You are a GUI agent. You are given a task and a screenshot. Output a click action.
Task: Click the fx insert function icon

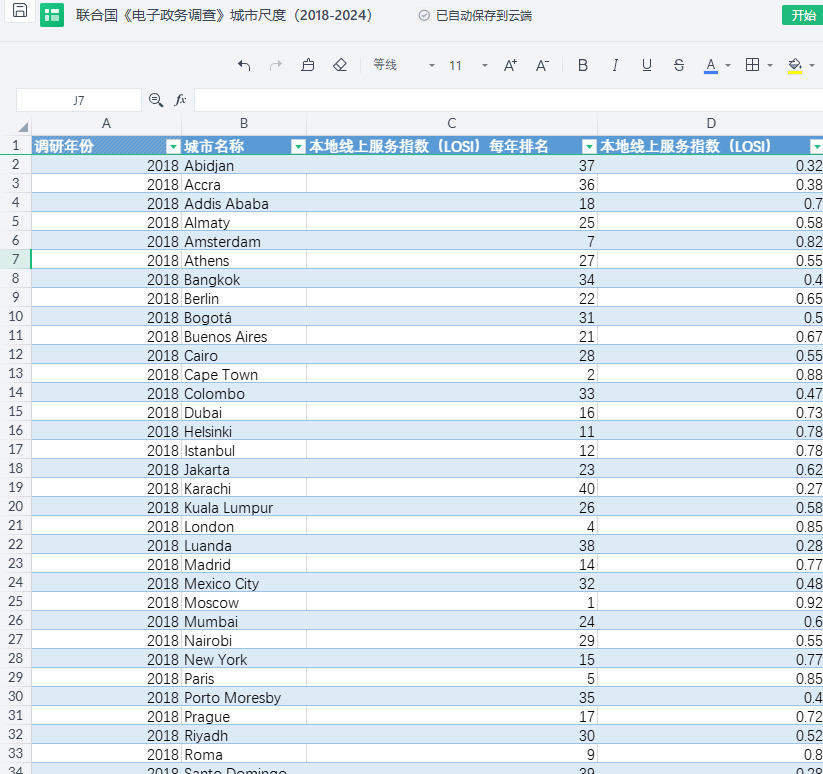pyautogui.click(x=180, y=100)
